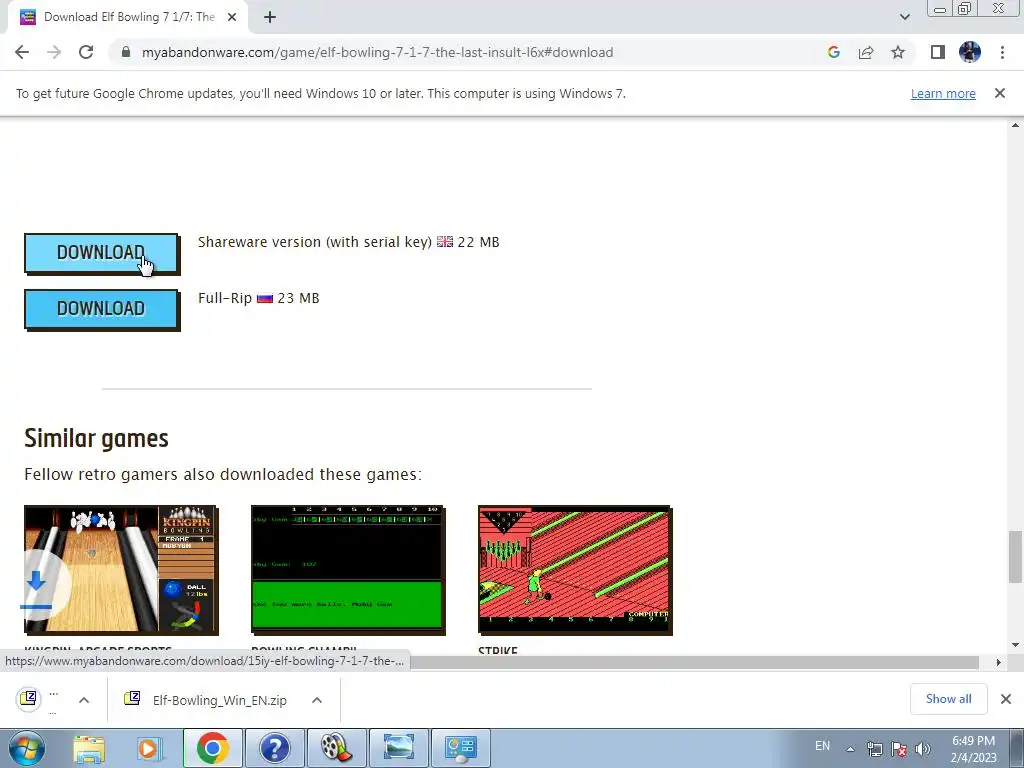The image size is (1024, 768).
Task: Open the picture viewer taskbar app
Action: point(398,748)
